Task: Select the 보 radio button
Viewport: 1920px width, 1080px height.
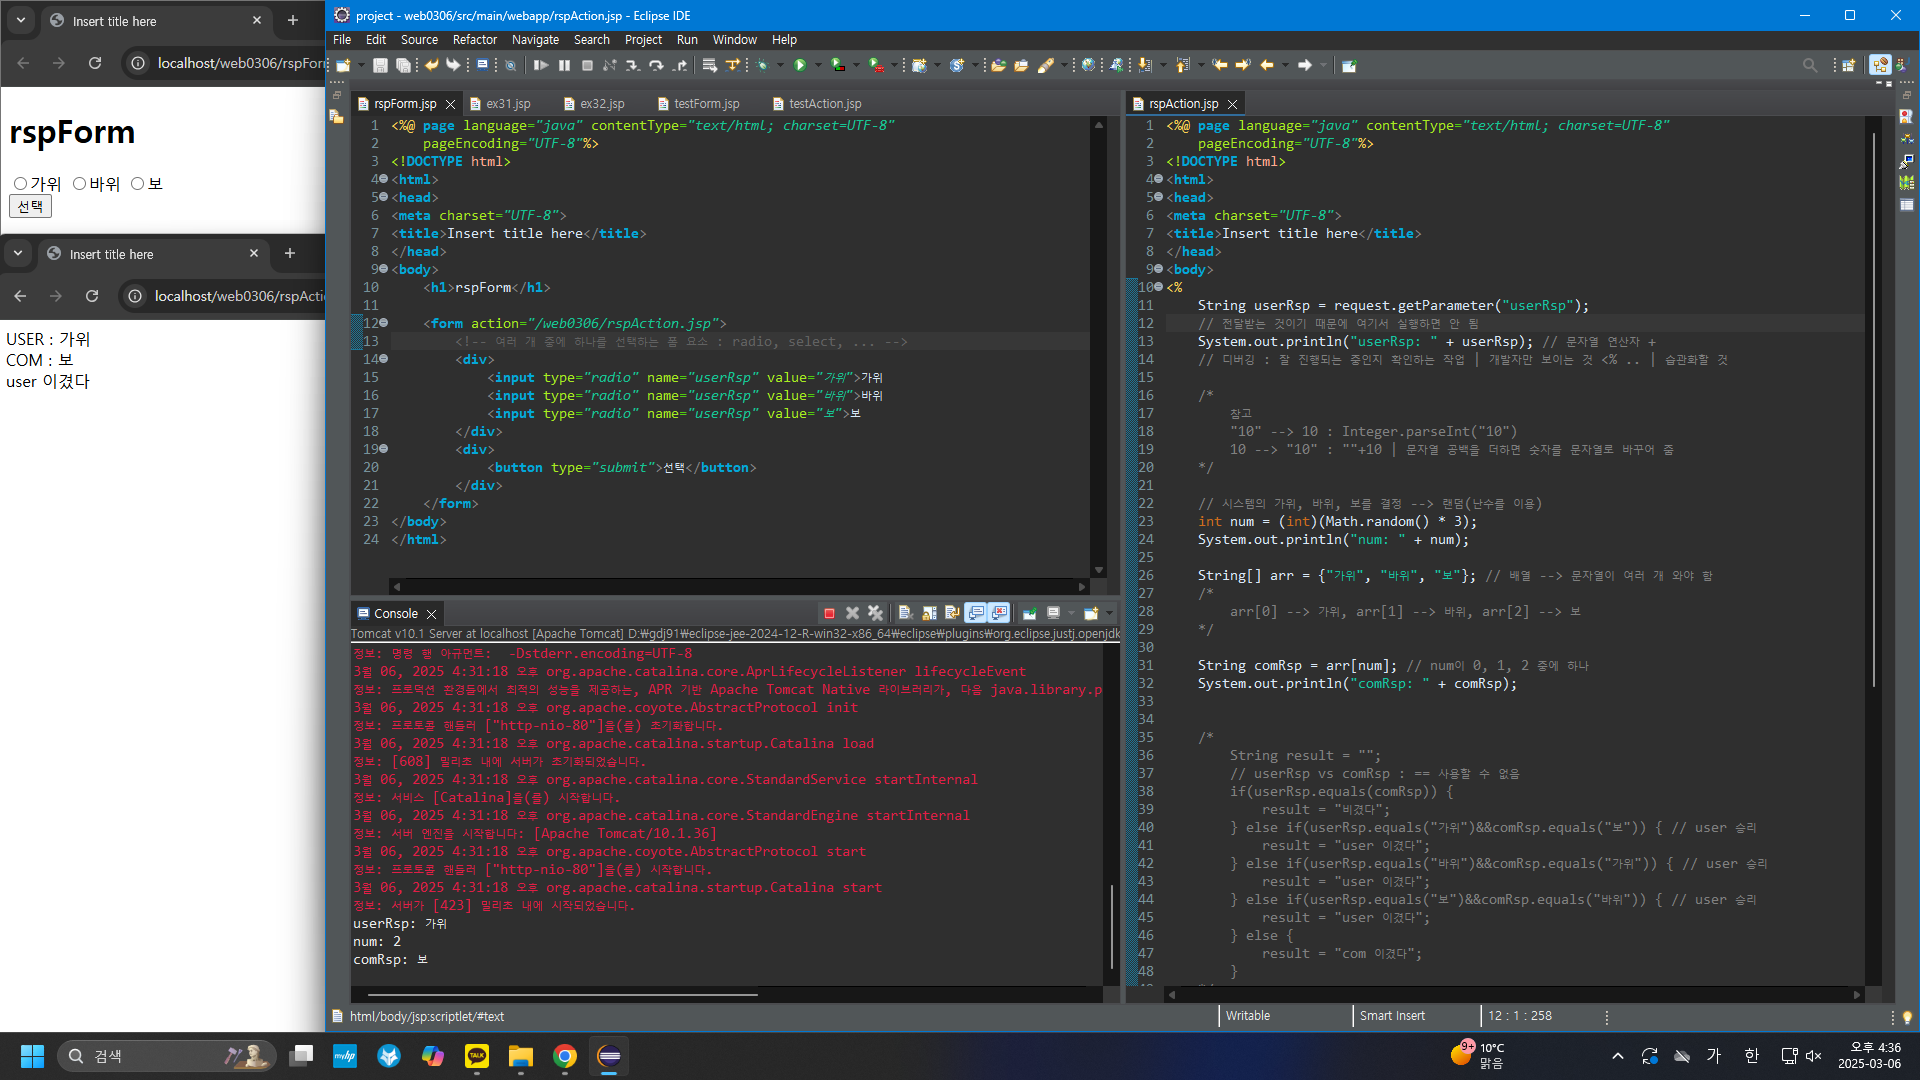Action: pyautogui.click(x=138, y=184)
